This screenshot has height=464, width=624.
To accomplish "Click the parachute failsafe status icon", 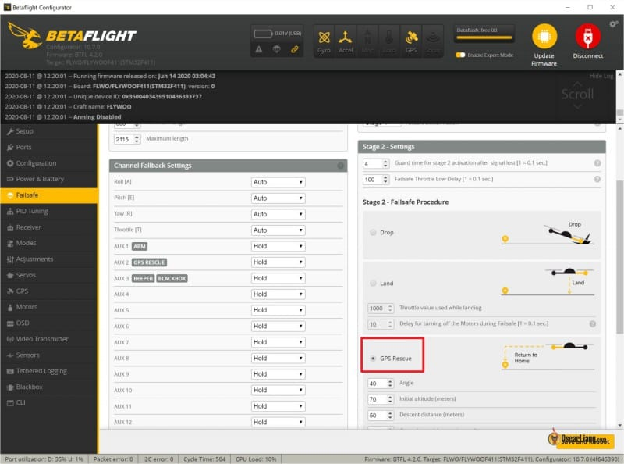I will tap(277, 49).
